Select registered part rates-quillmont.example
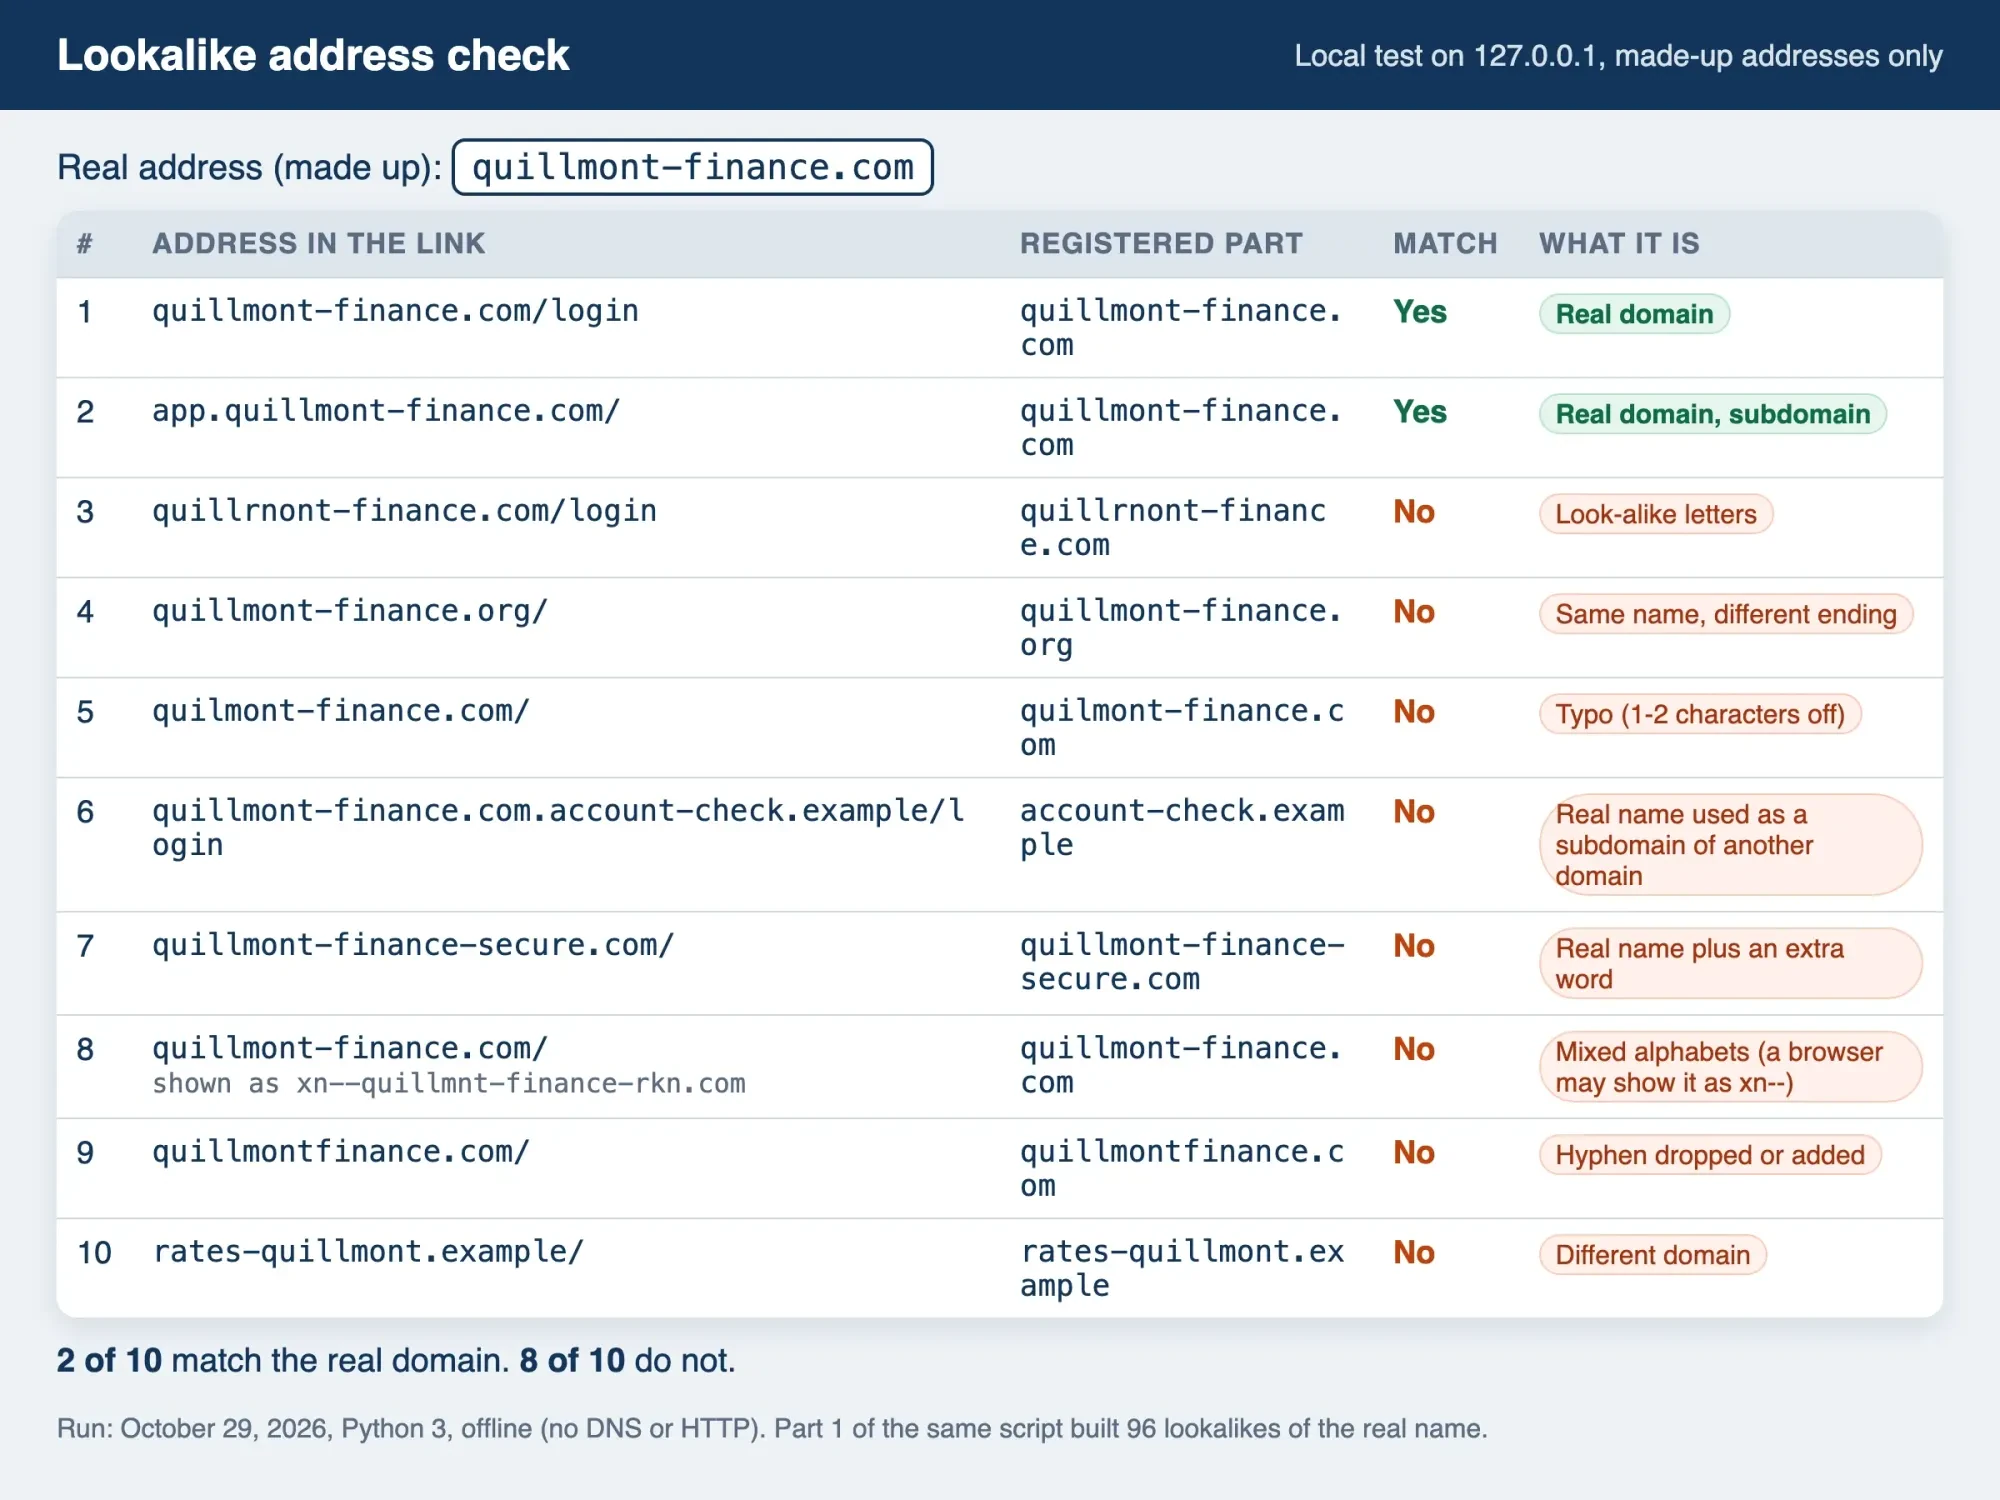2000x1500 pixels. tap(1182, 1268)
